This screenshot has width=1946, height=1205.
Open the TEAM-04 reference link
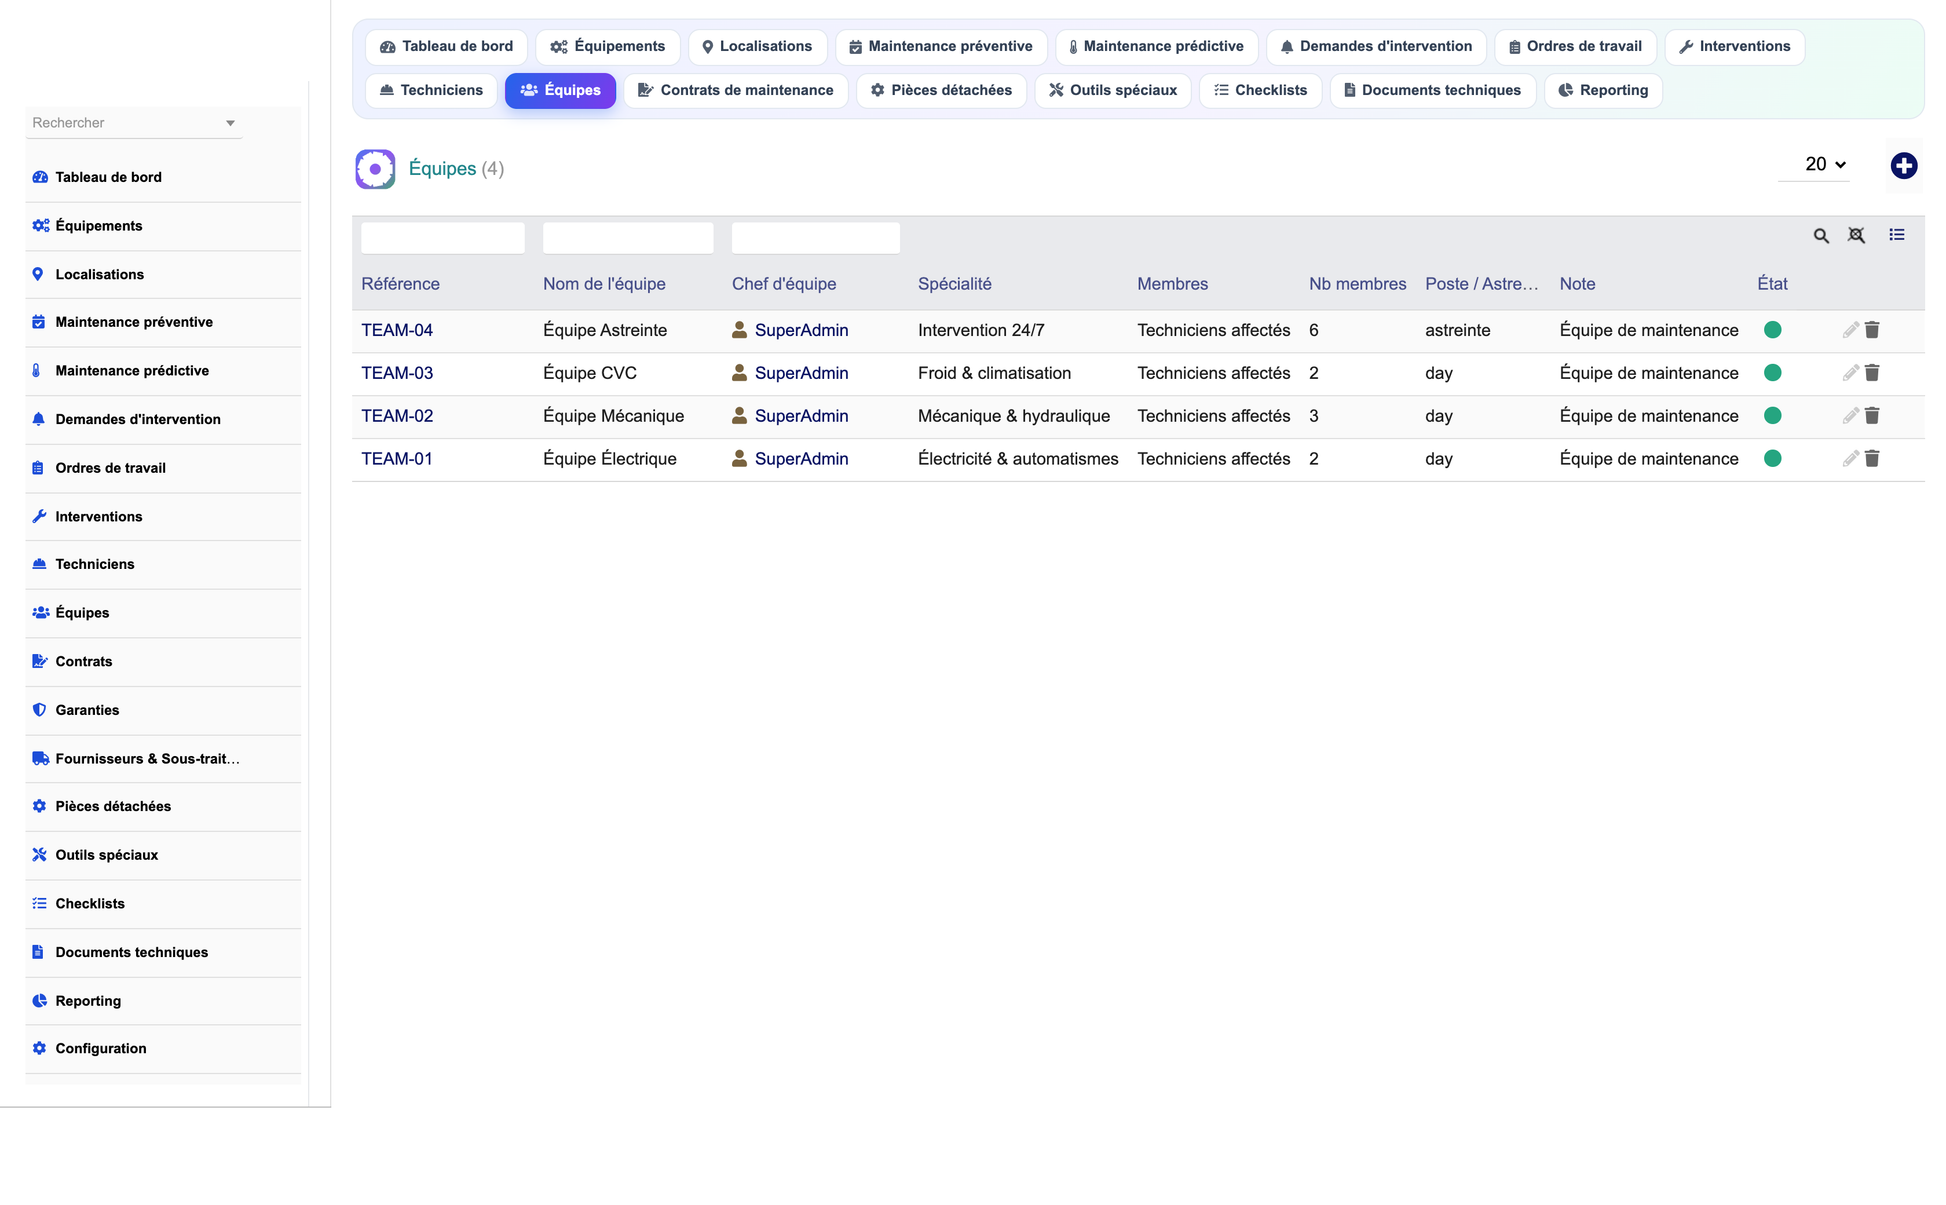pyautogui.click(x=397, y=330)
